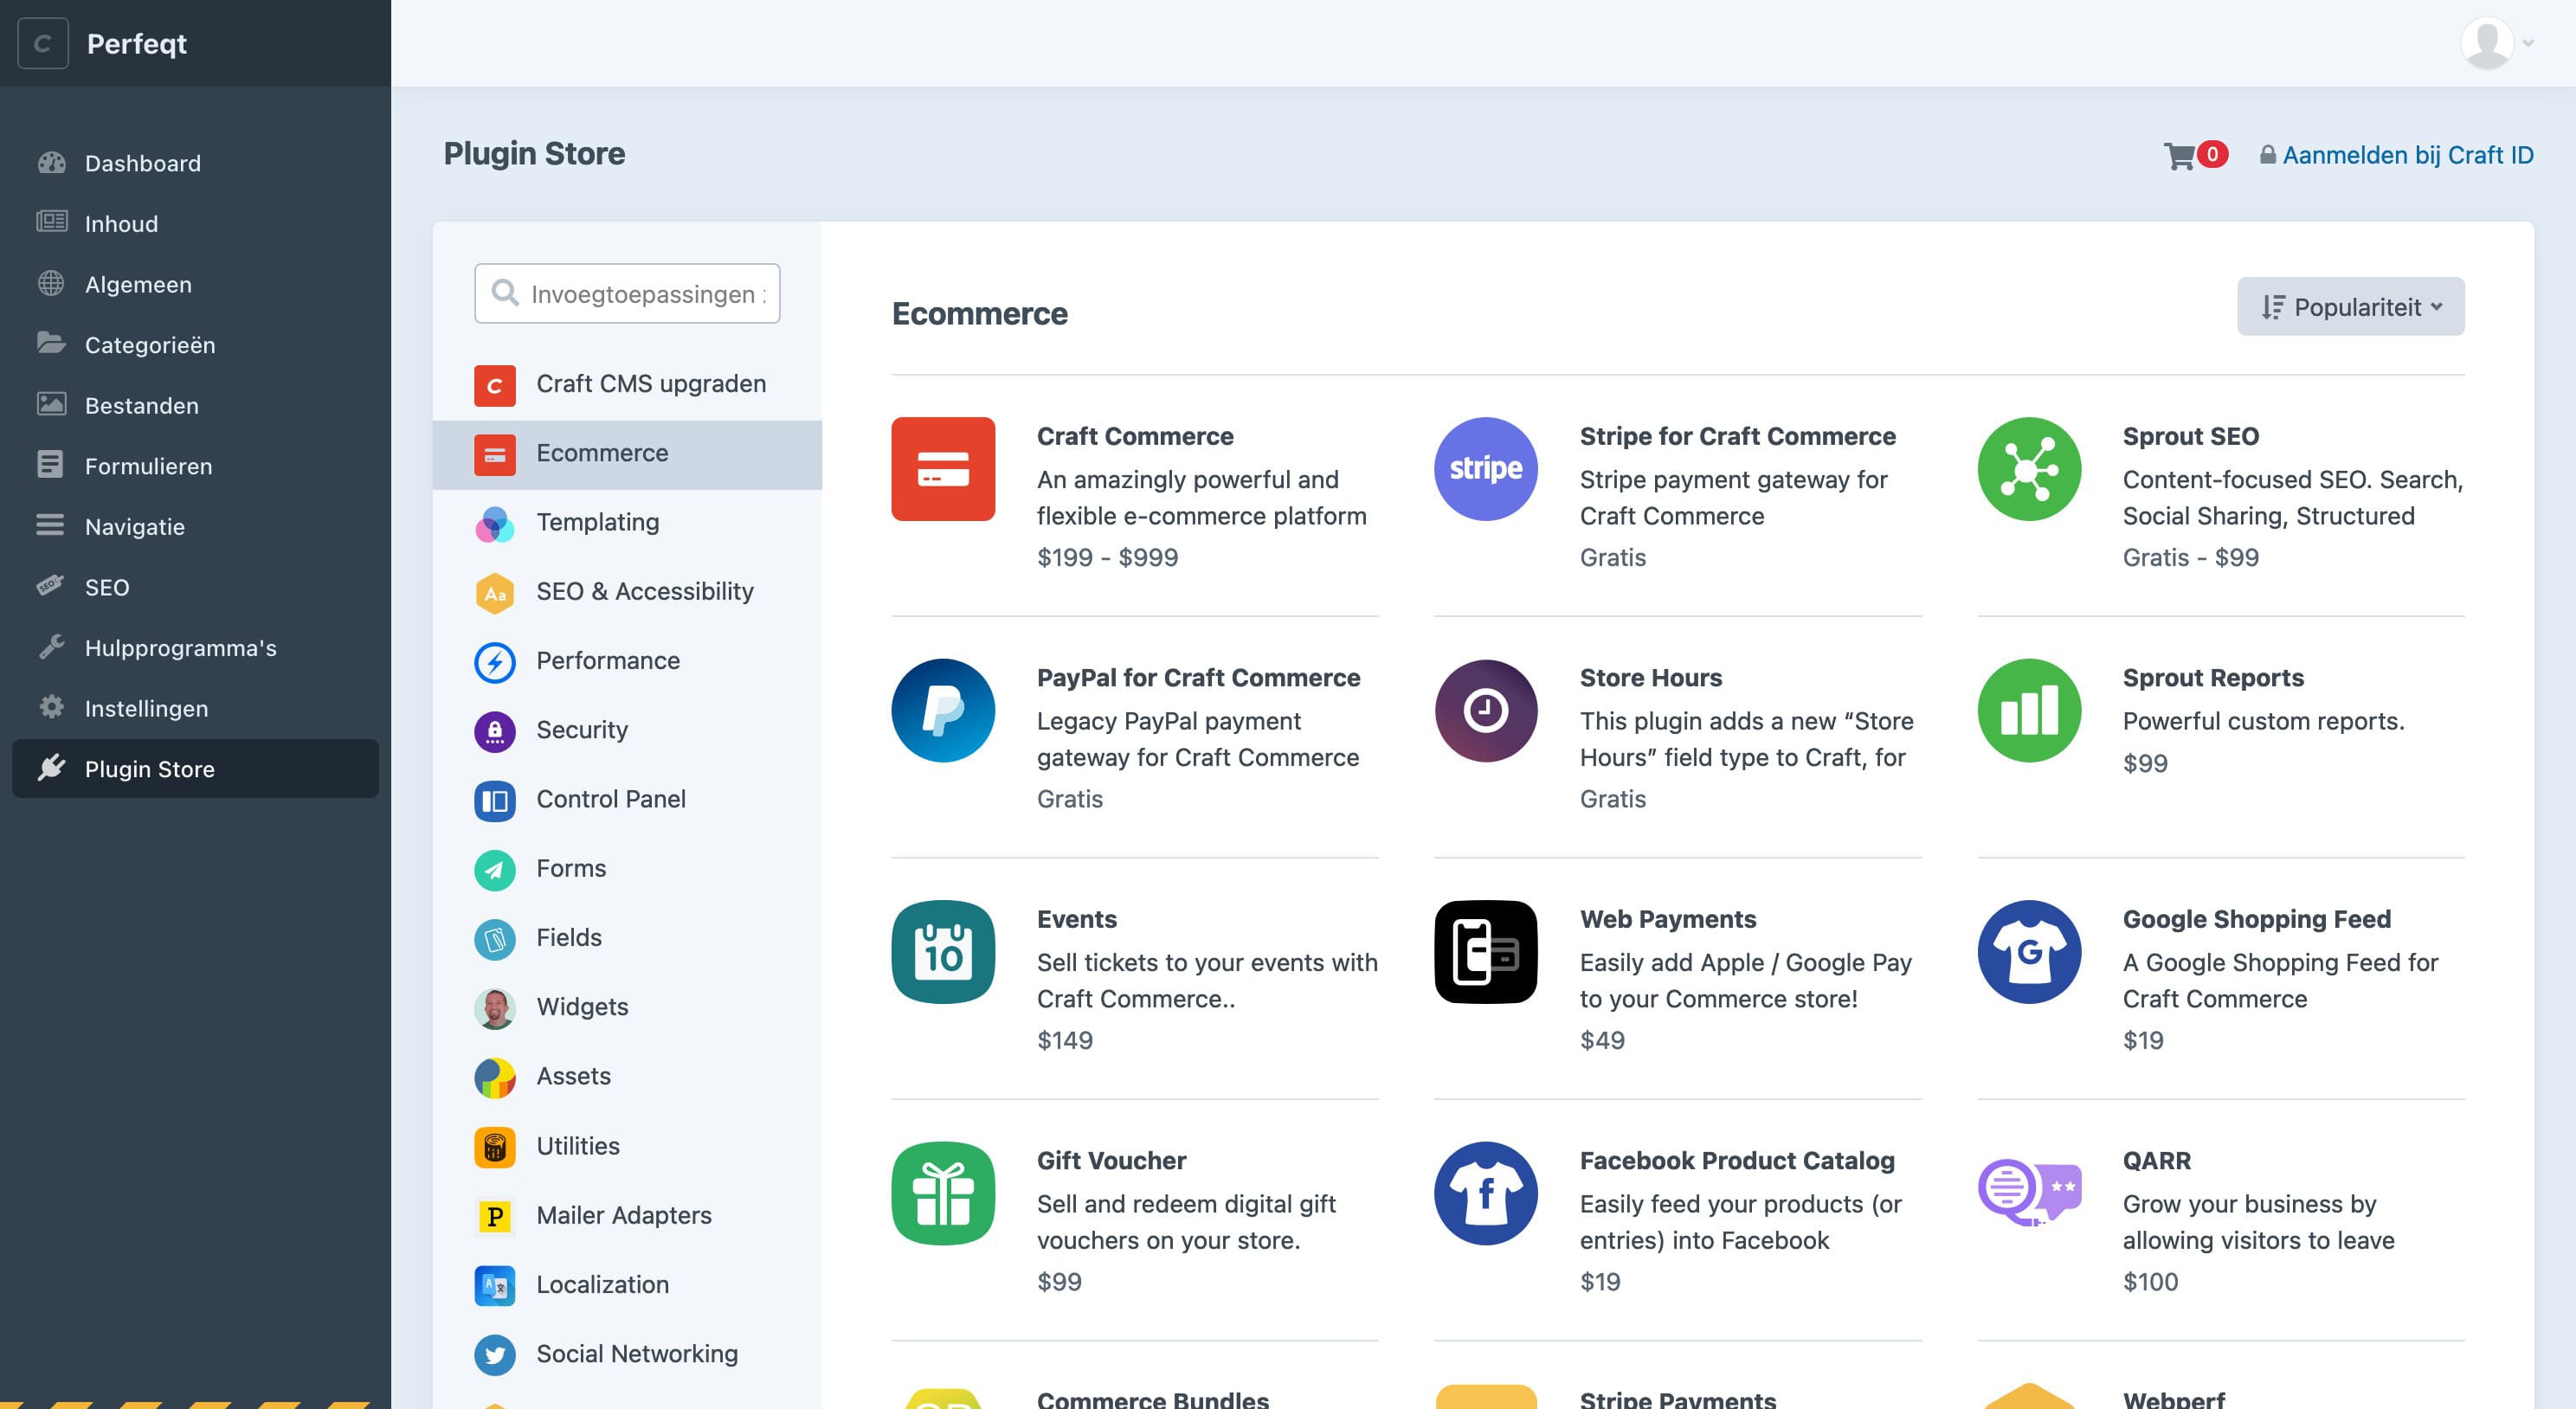Click the Craft CMS upgraden red icon

[494, 385]
